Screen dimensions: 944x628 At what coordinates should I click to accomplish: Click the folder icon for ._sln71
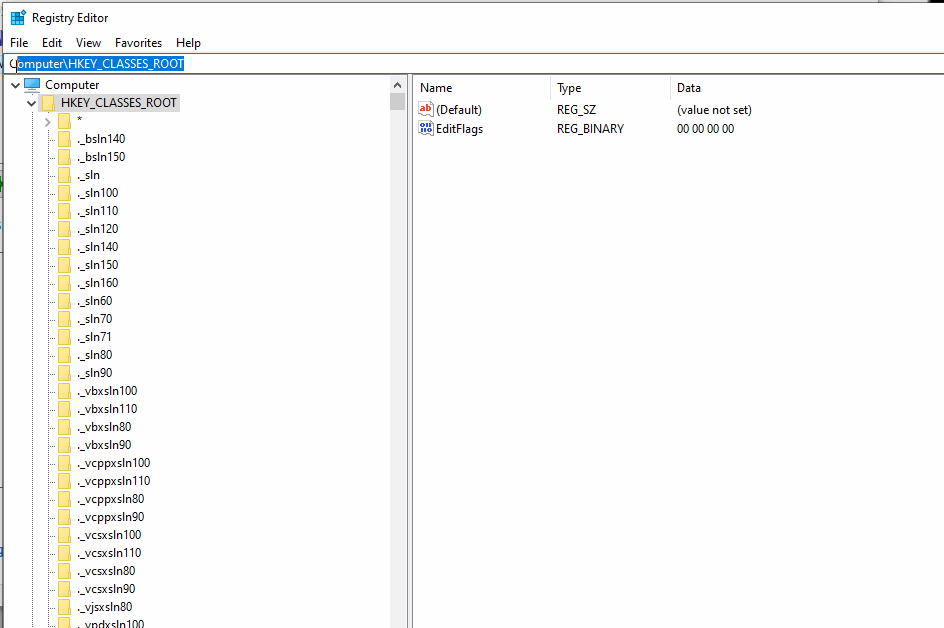tap(64, 337)
